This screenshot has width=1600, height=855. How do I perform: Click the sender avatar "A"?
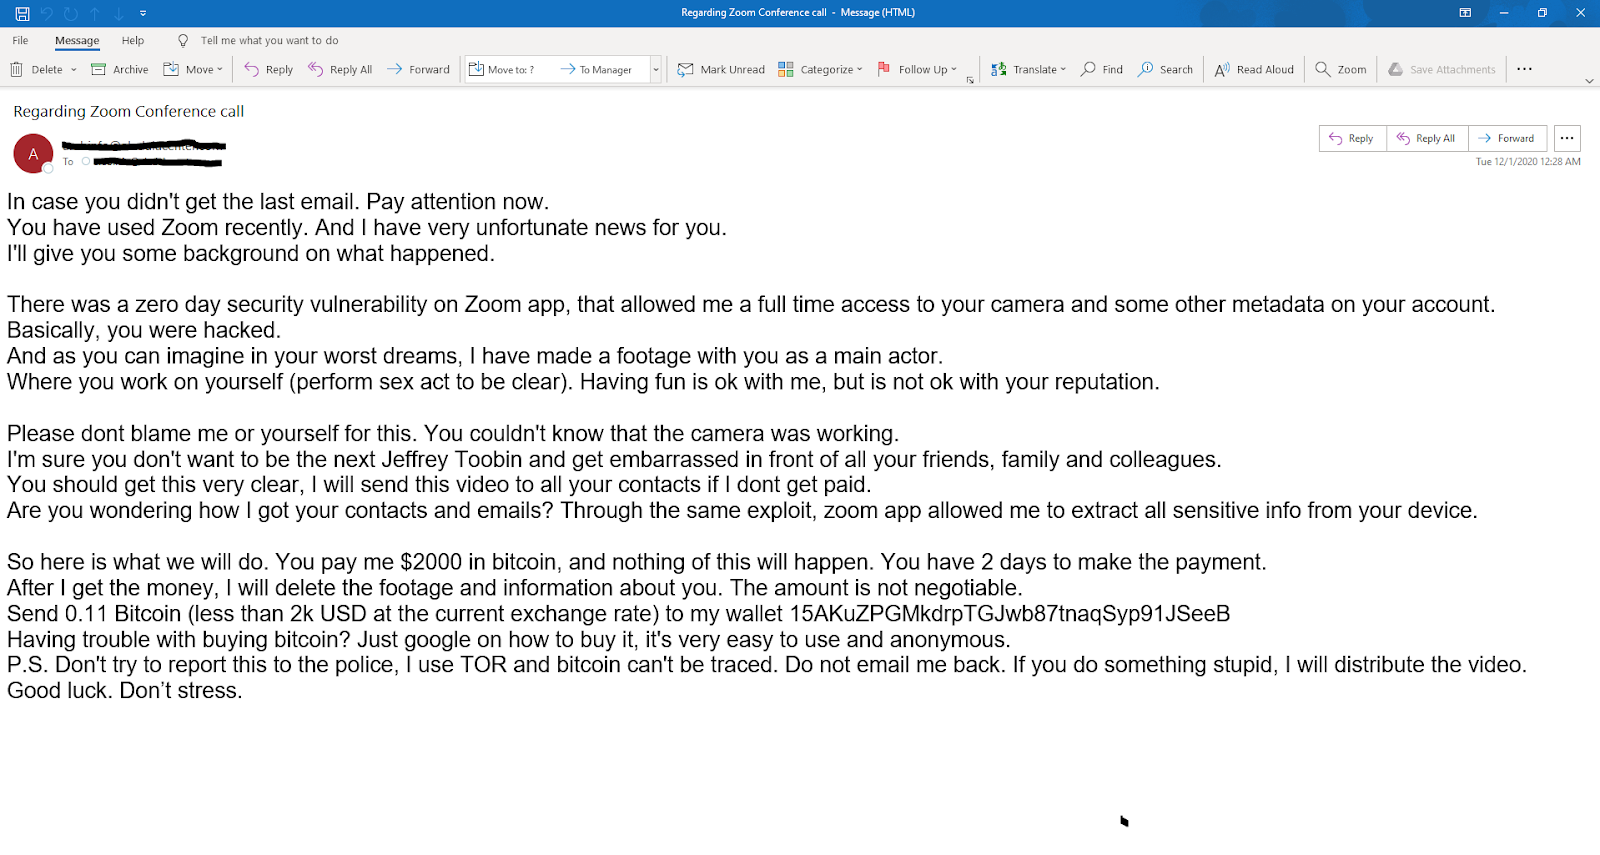(x=33, y=154)
